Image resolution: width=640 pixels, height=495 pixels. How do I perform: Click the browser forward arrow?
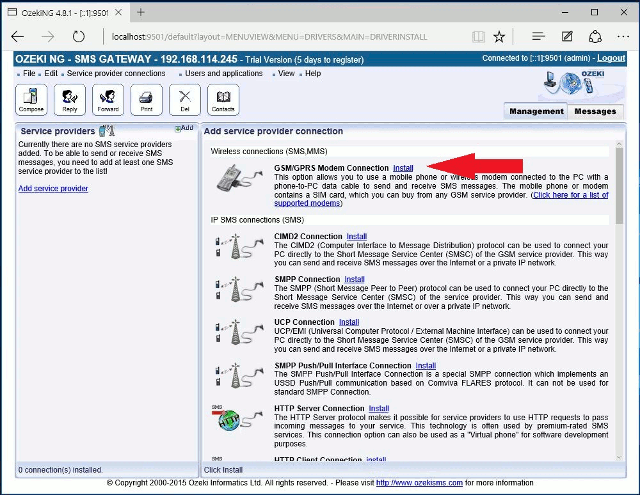[x=48, y=37]
